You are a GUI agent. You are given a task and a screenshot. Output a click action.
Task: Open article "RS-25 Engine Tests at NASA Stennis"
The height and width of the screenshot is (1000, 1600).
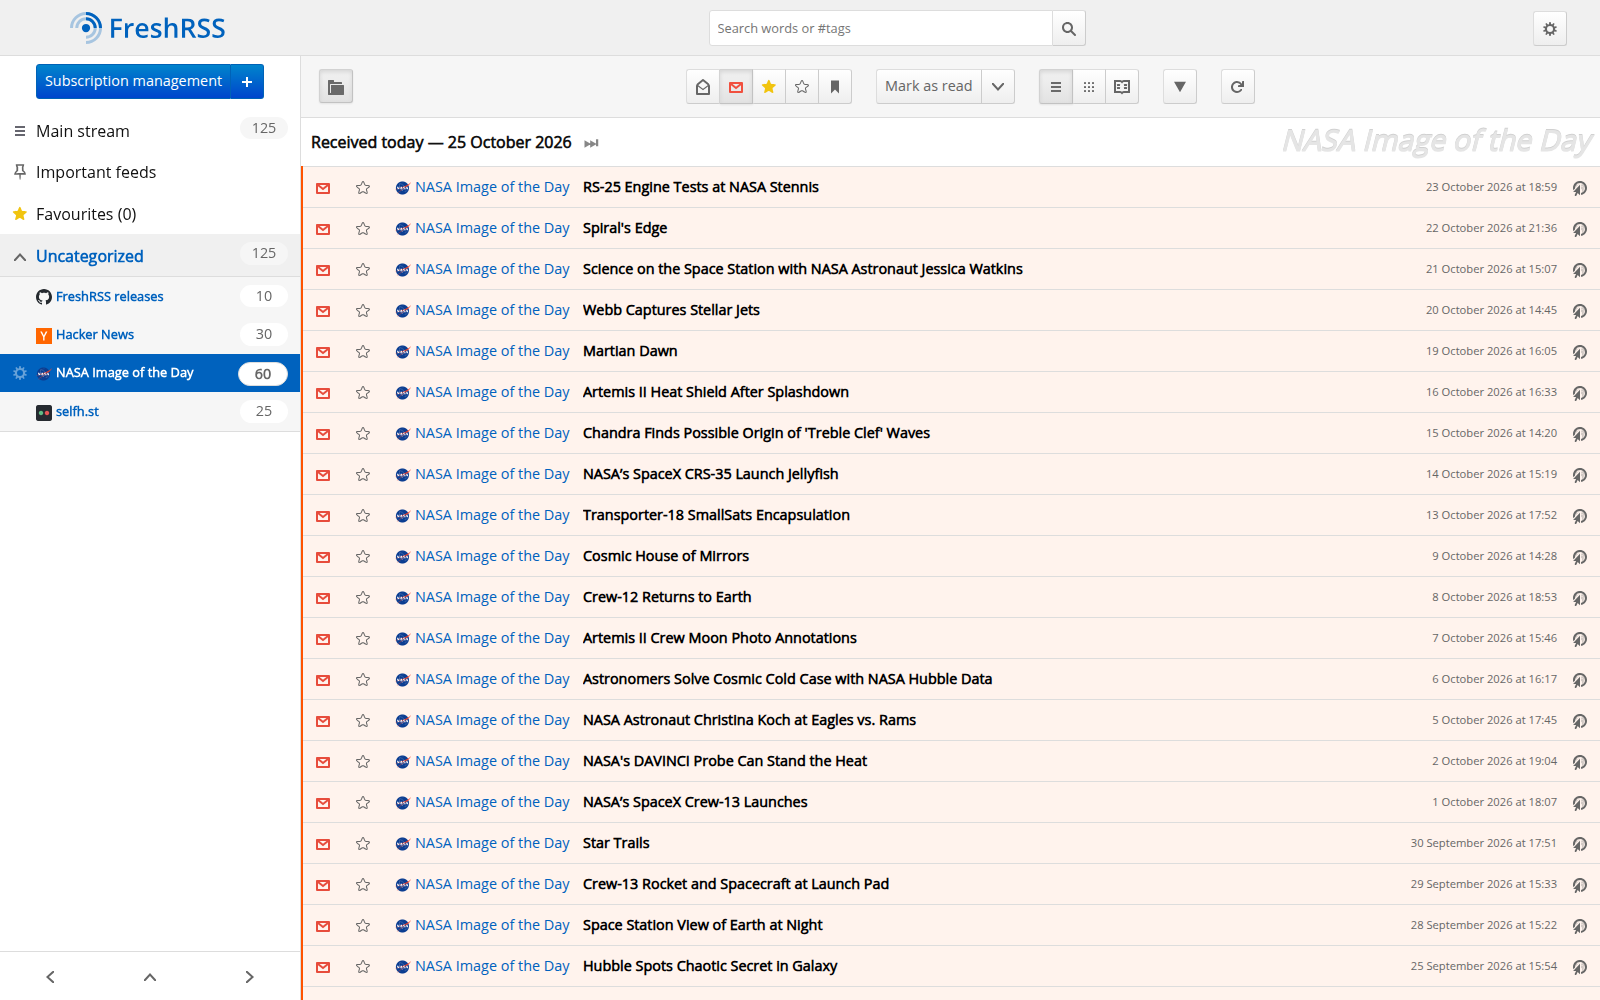pyautogui.click(x=701, y=187)
